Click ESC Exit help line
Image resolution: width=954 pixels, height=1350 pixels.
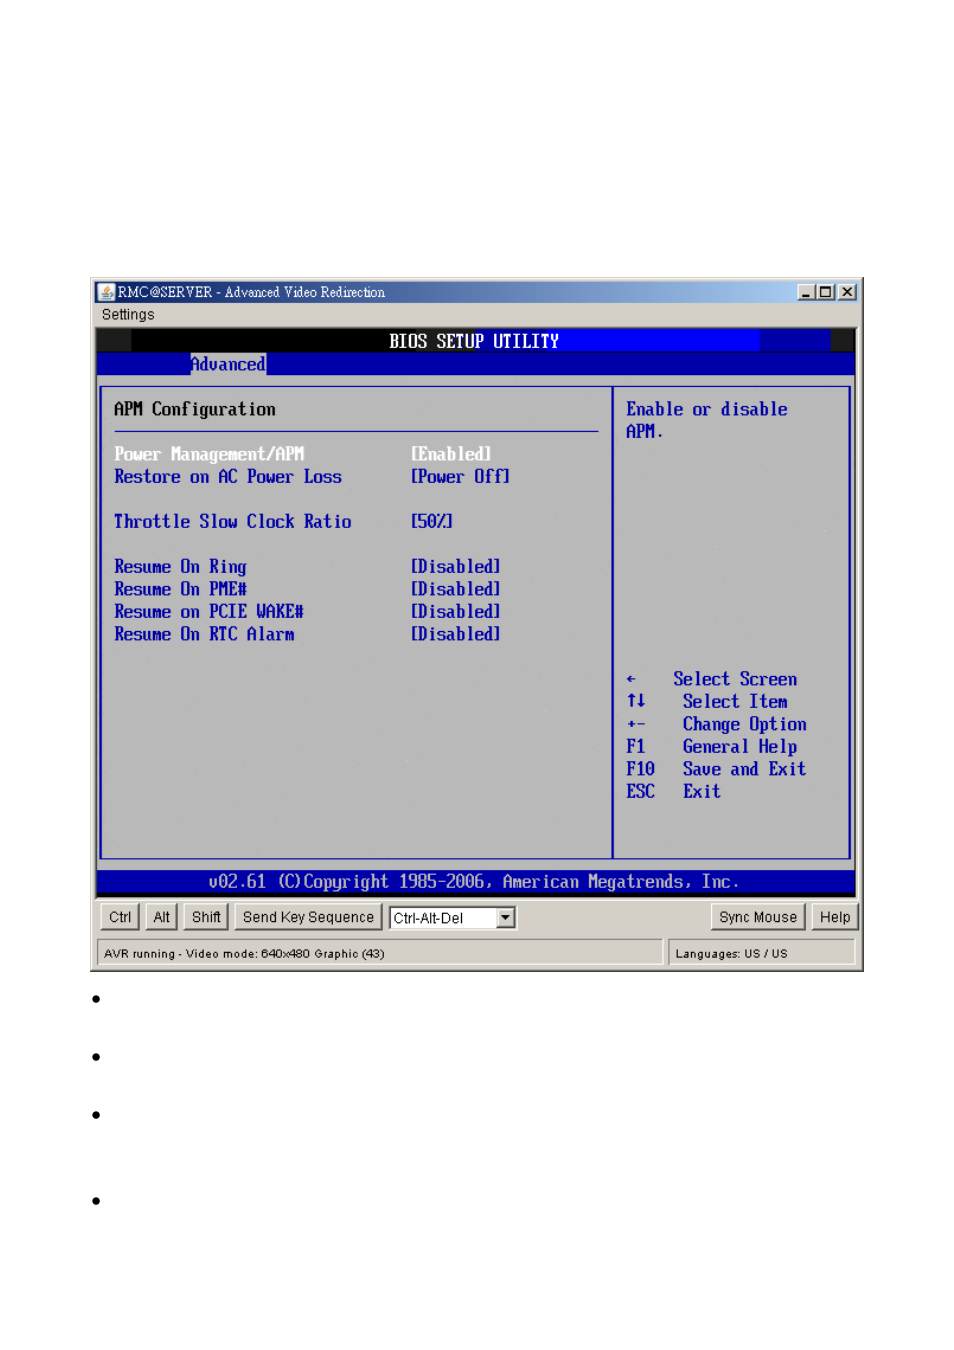point(673,791)
